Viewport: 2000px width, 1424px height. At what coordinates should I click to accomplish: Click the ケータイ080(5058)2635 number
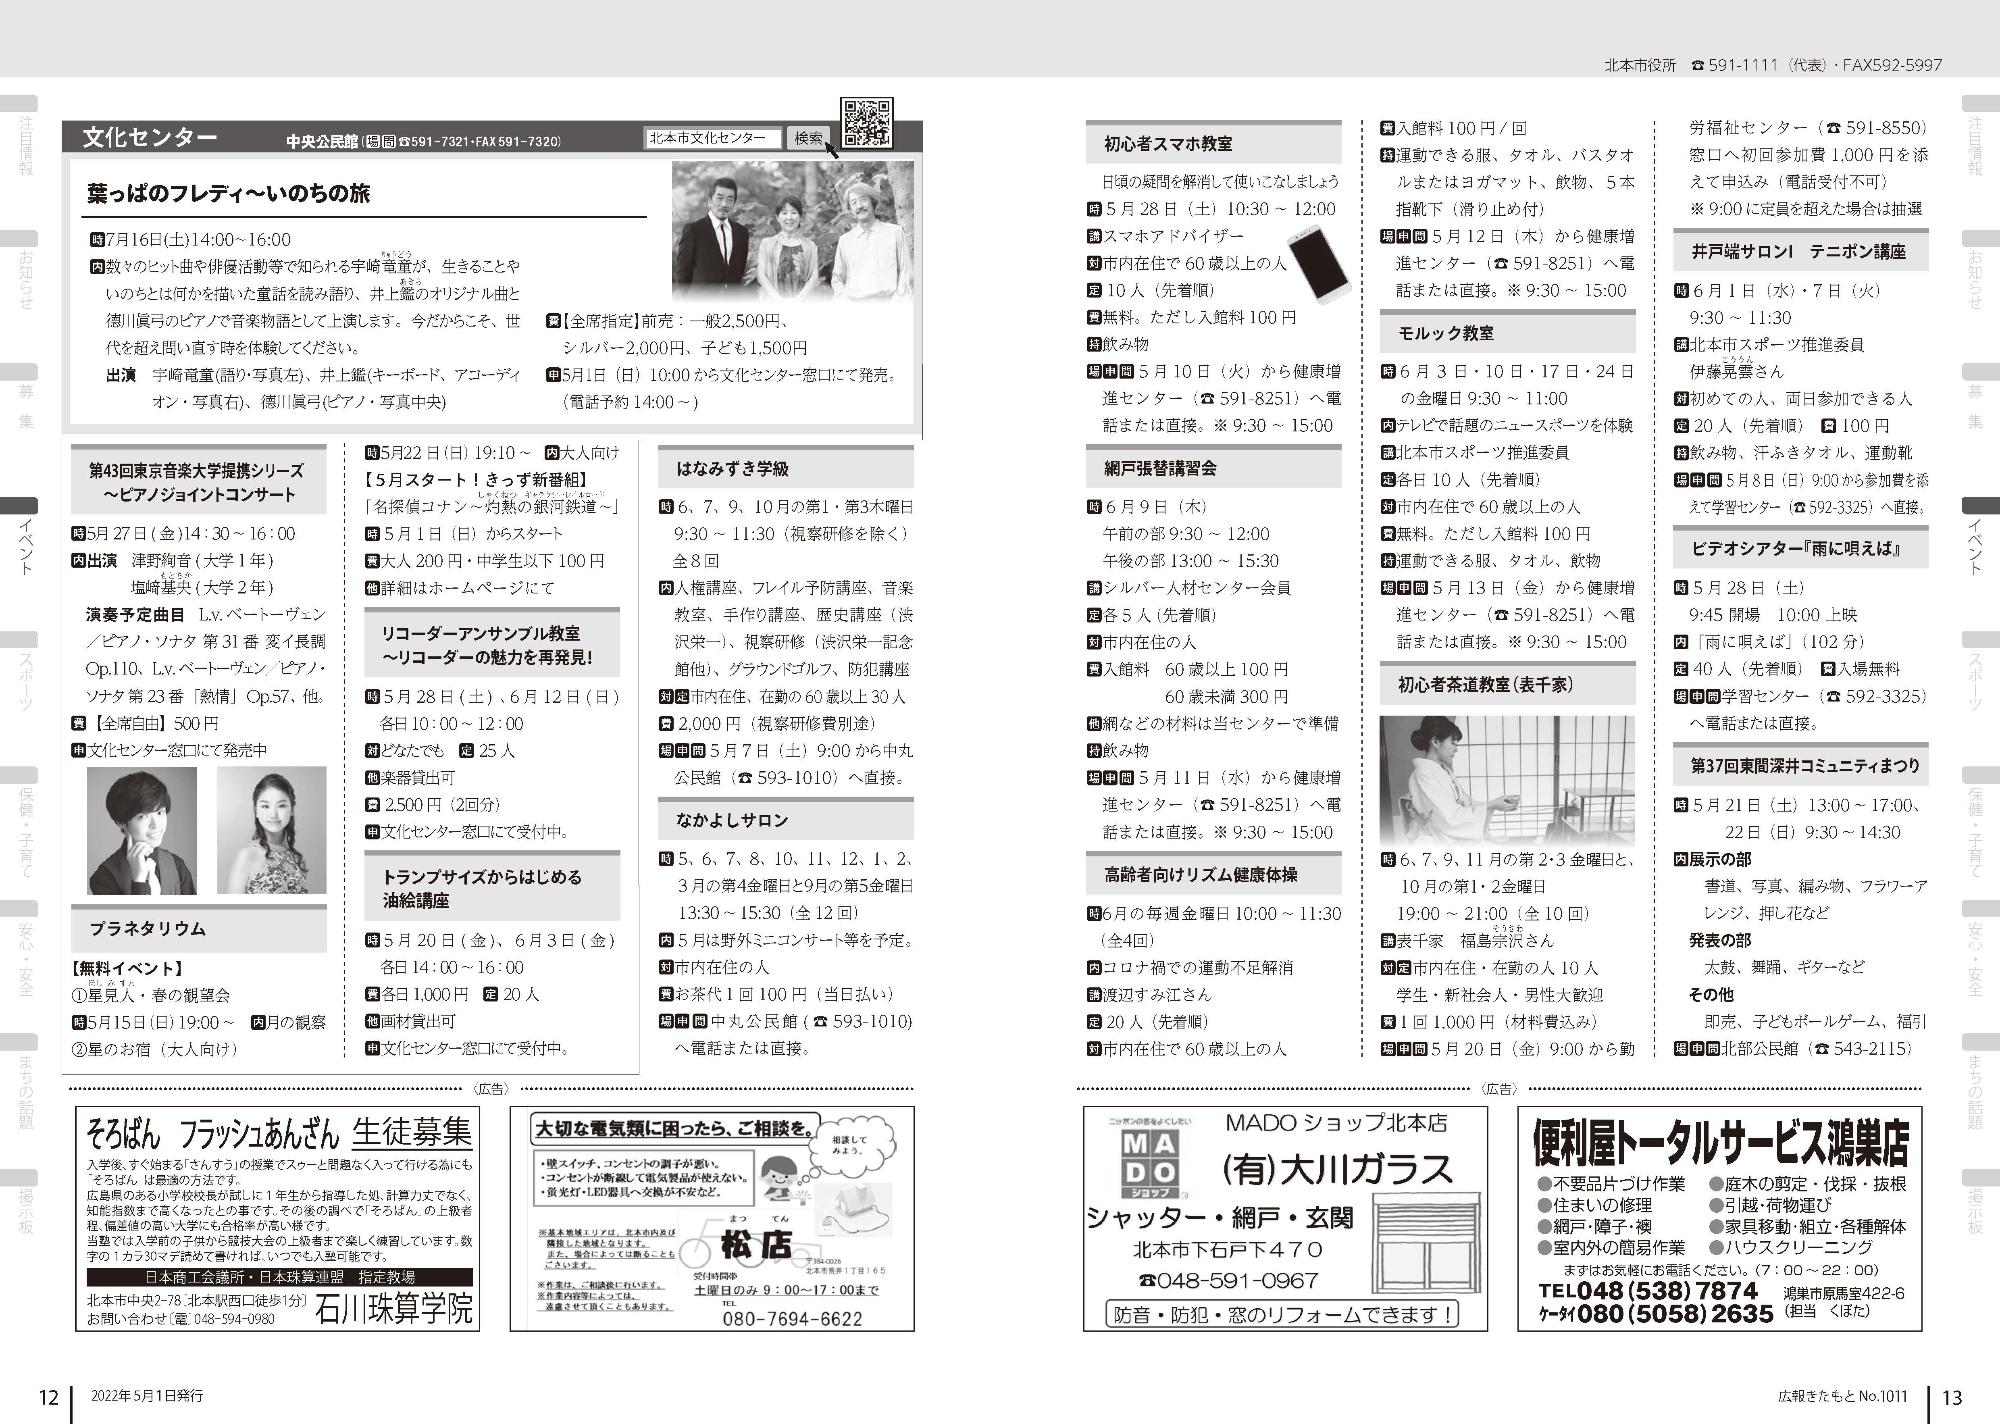pos(1655,1313)
